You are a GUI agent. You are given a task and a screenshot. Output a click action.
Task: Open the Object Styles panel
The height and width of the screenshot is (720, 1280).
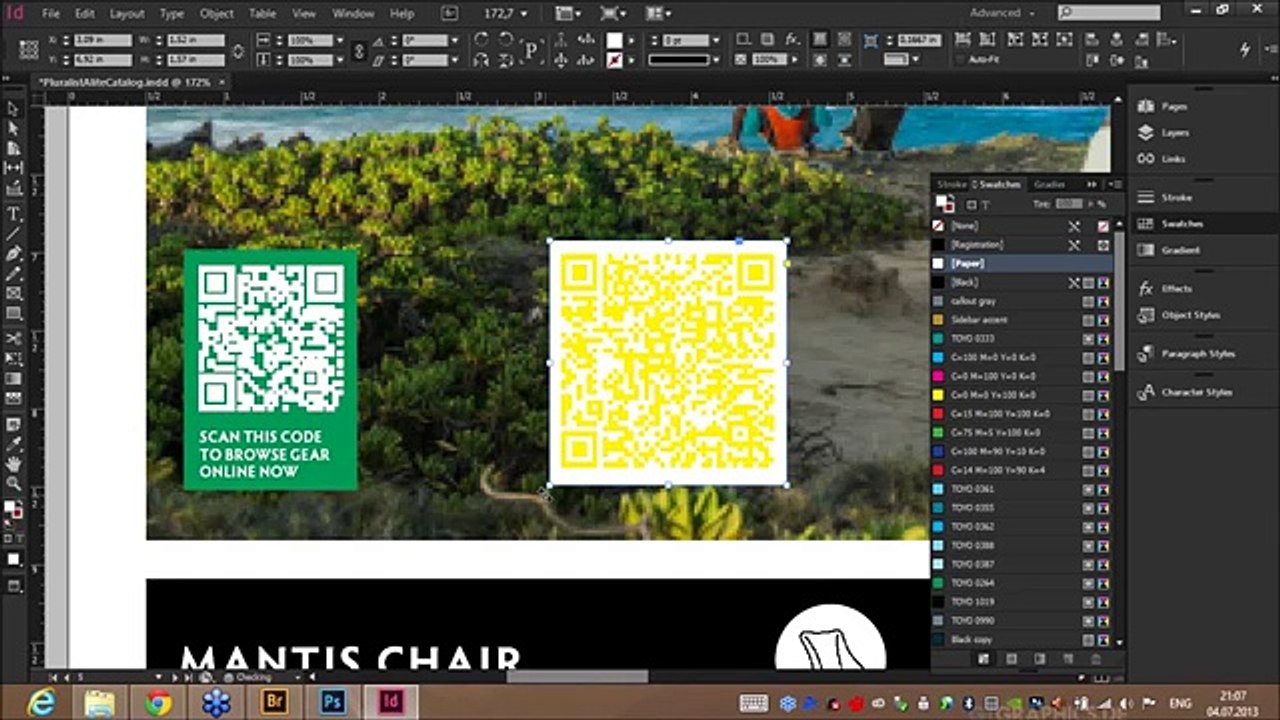pos(1190,315)
